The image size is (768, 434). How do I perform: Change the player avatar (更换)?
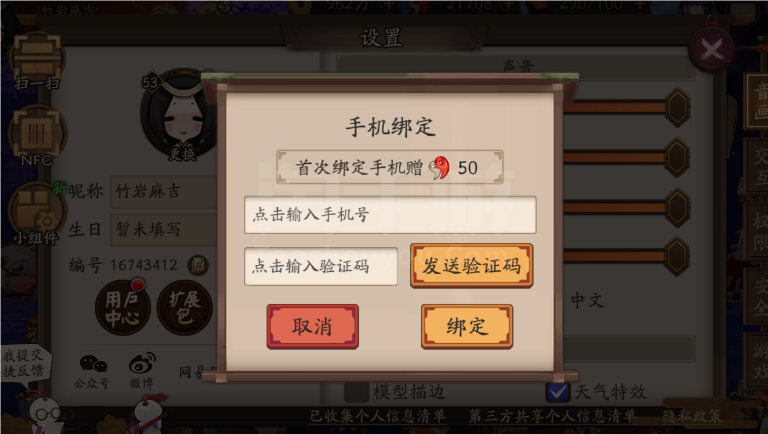(x=182, y=153)
